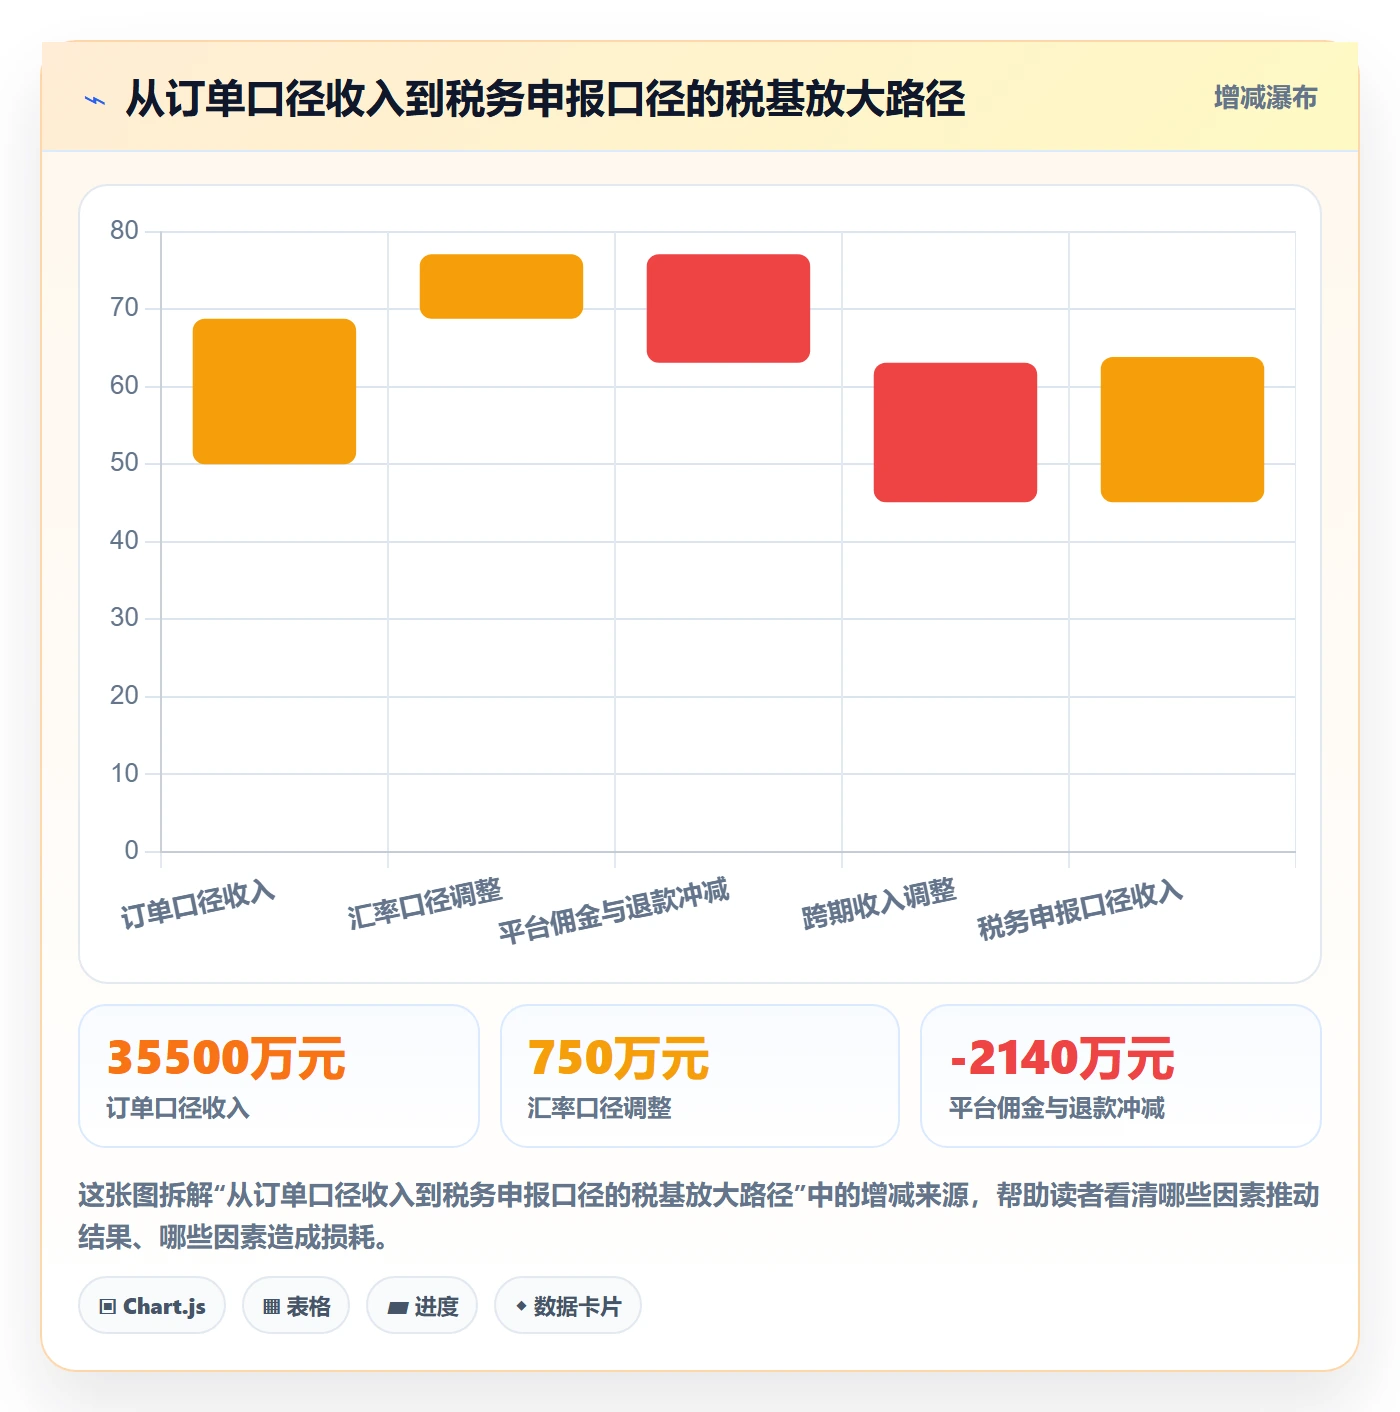Click the y-axis tick label 10
The image size is (1400, 1412).
(125, 774)
